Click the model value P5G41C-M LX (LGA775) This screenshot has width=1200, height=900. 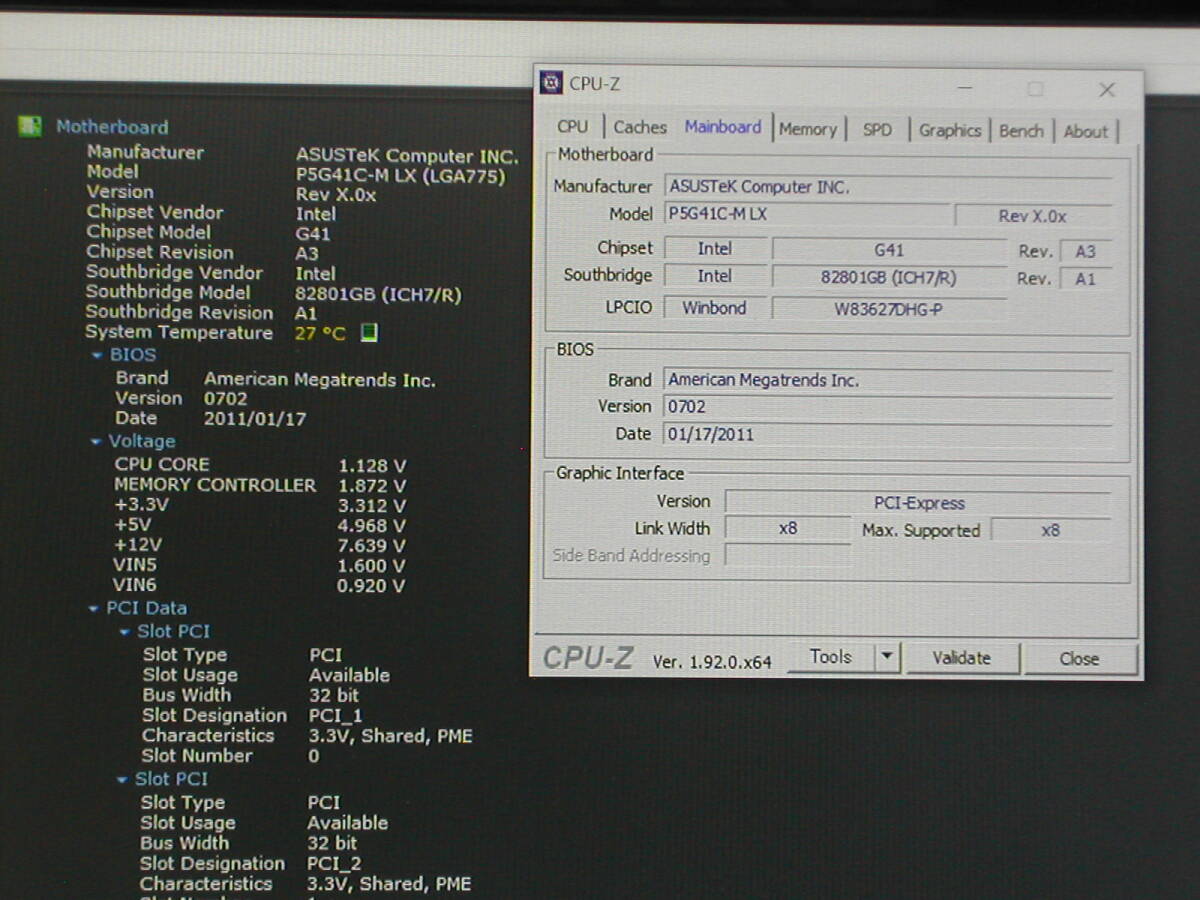[x=401, y=176]
